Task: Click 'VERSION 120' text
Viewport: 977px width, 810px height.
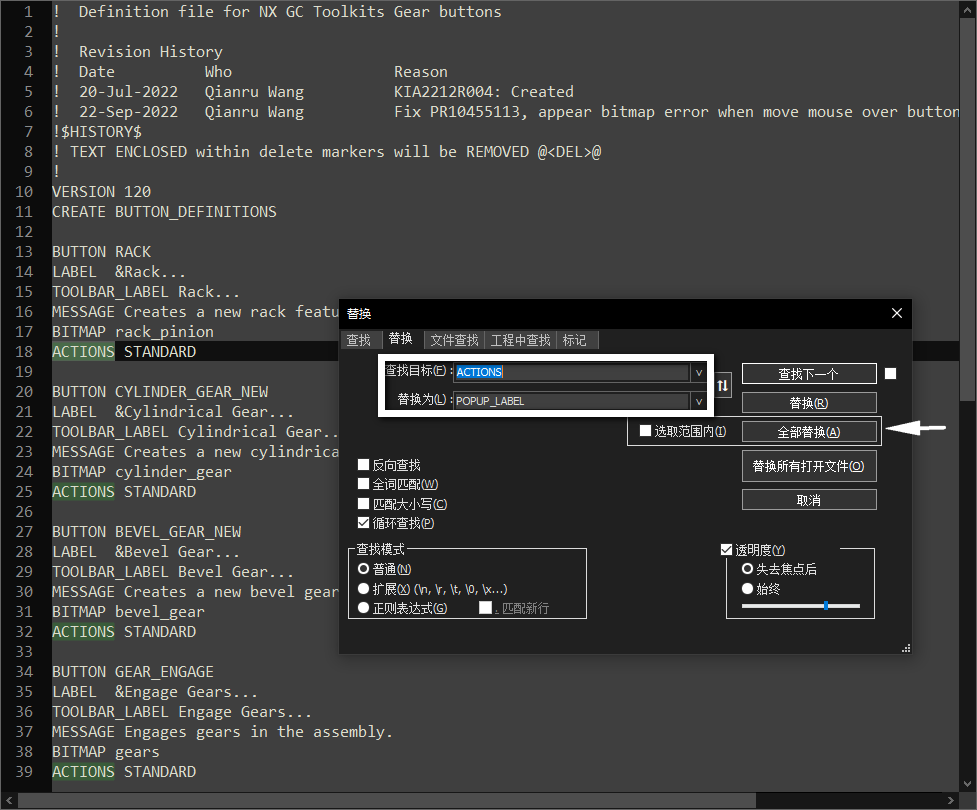Action: point(102,192)
